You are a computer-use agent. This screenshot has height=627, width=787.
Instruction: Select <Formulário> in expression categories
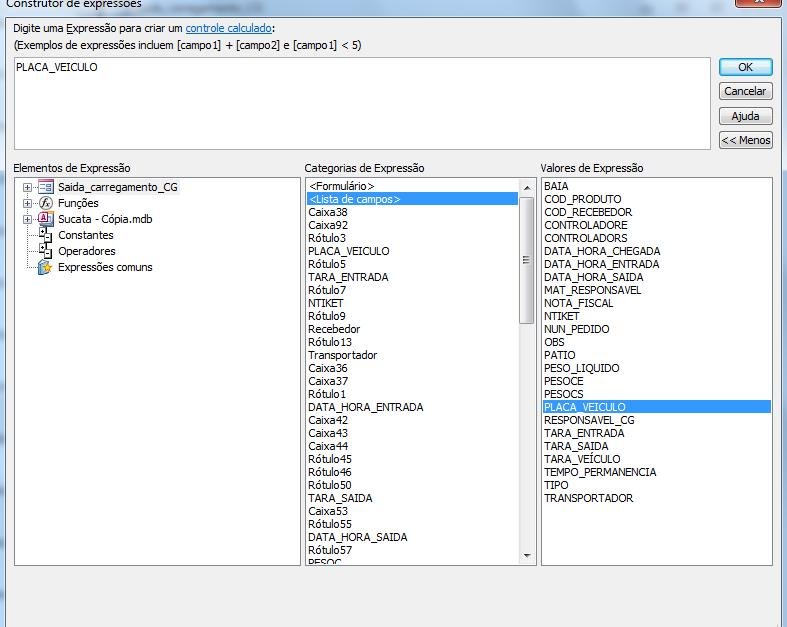341,186
